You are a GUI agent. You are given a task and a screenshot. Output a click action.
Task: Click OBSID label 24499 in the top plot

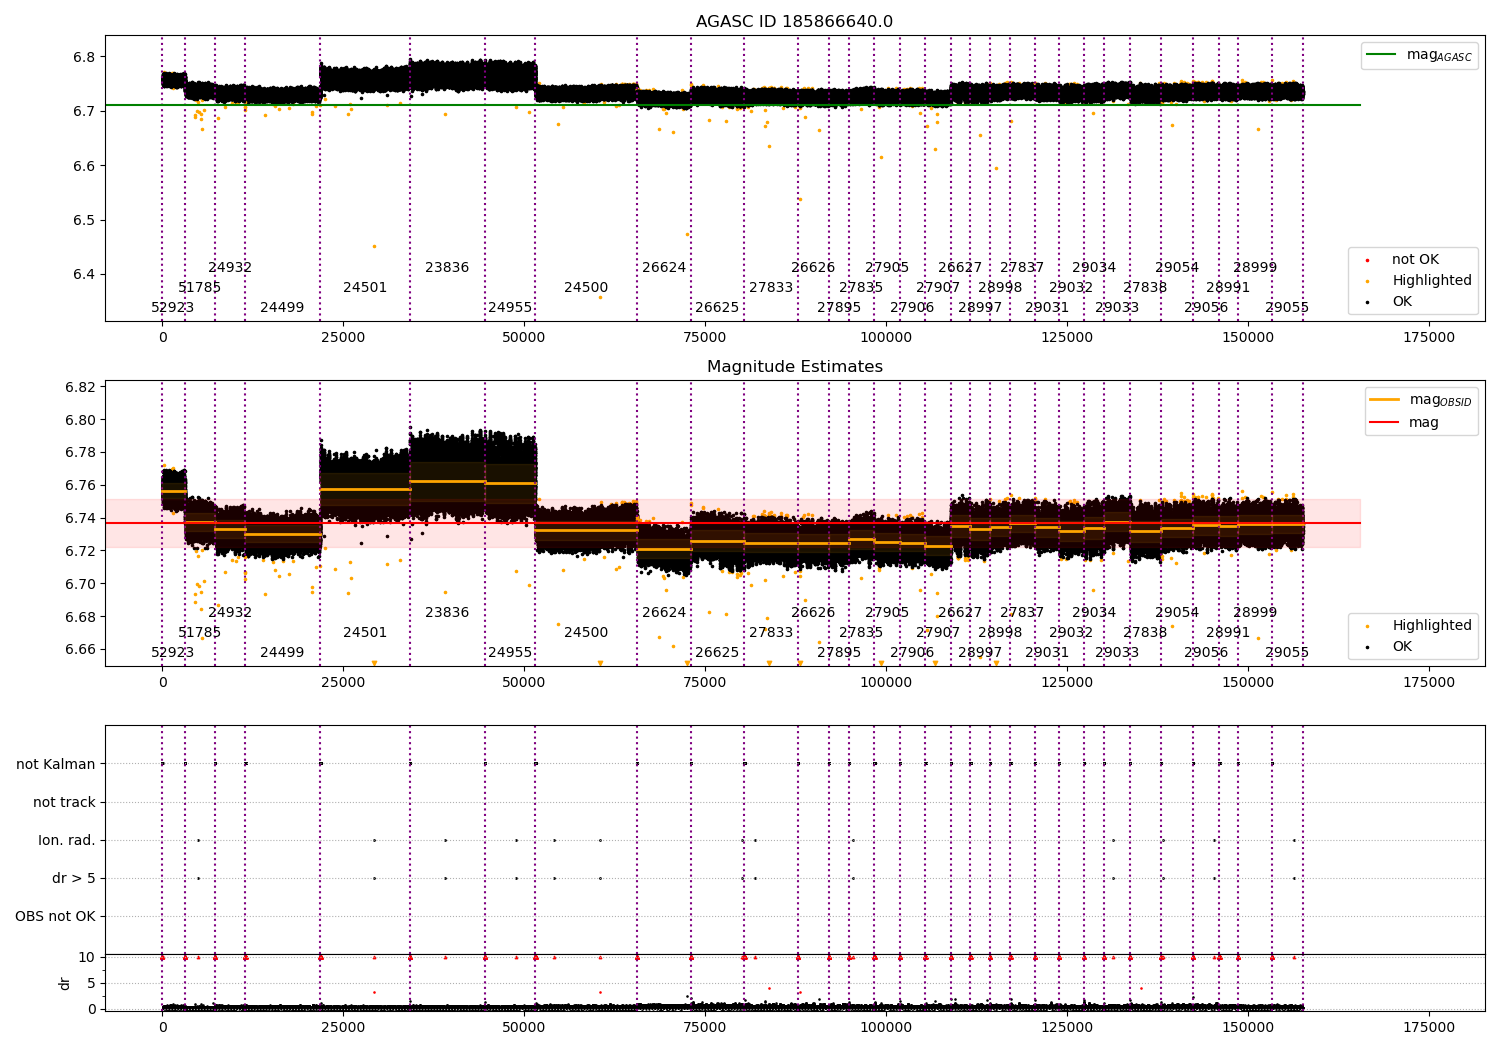point(282,308)
